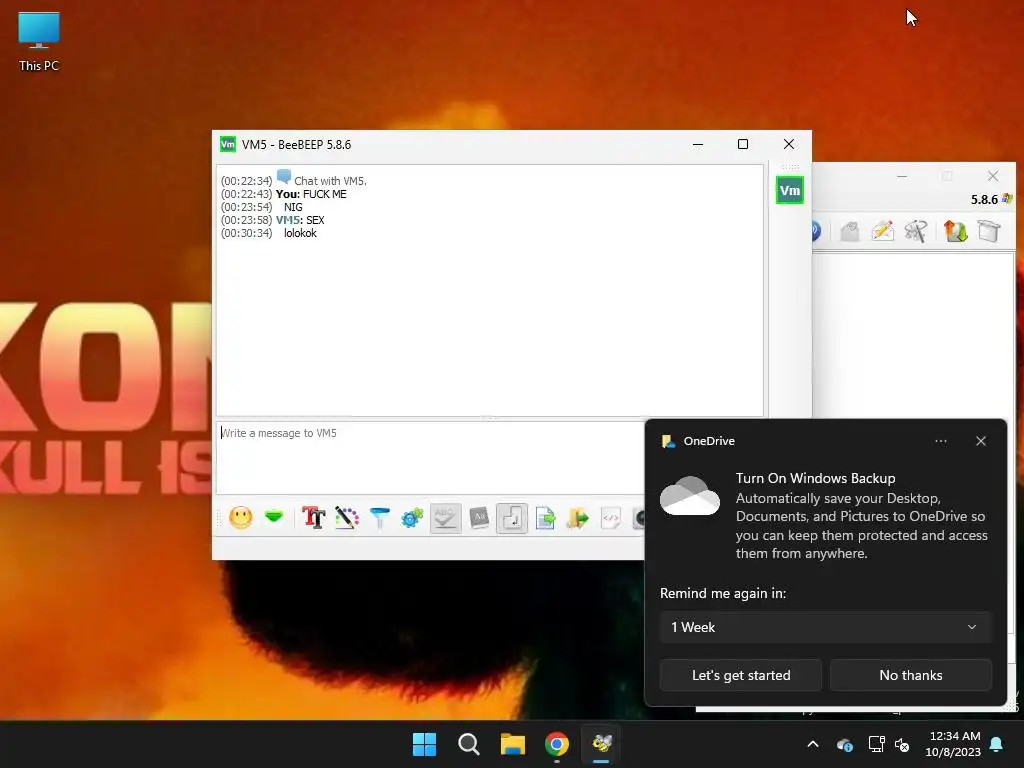Image resolution: width=1024 pixels, height=768 pixels.
Task: Maximize the VM5 BeeBEEP chat window
Action: click(743, 144)
